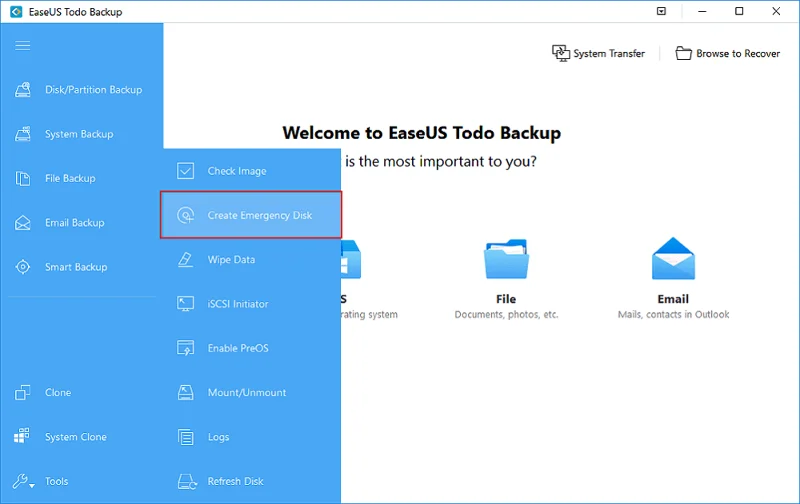
Task: Open Email Backup from sidebar
Action: click(x=74, y=223)
